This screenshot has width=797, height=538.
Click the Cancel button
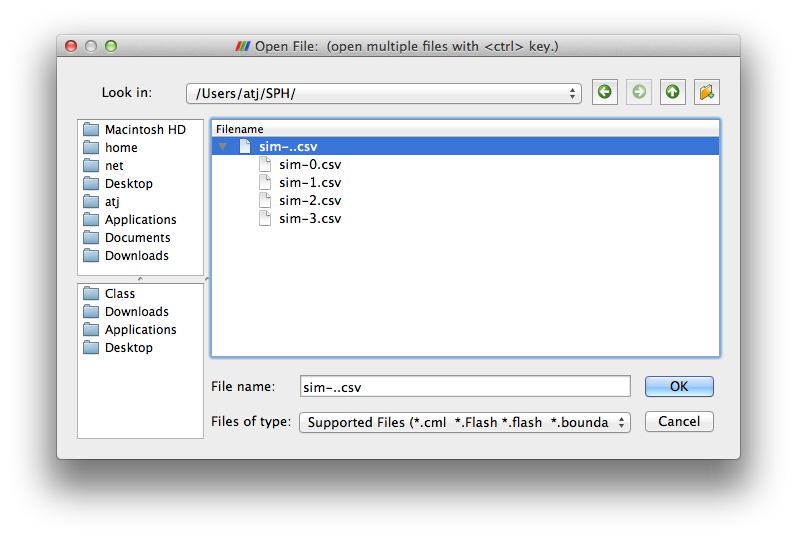tap(679, 421)
